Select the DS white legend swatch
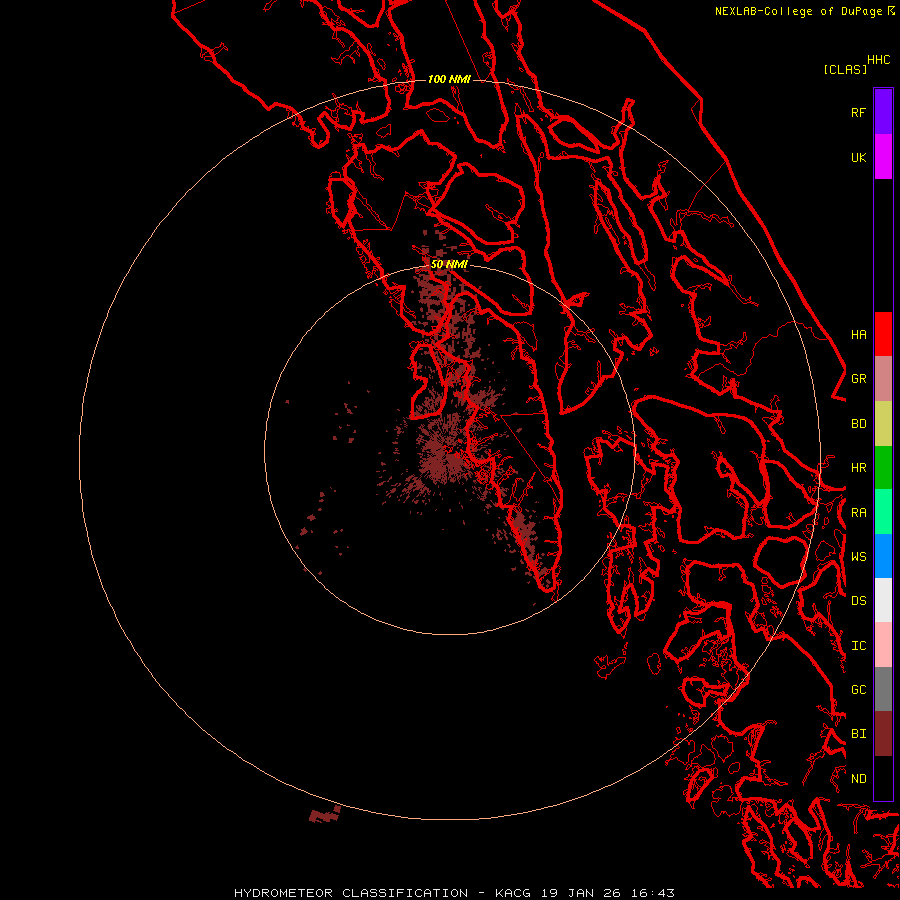 point(883,600)
